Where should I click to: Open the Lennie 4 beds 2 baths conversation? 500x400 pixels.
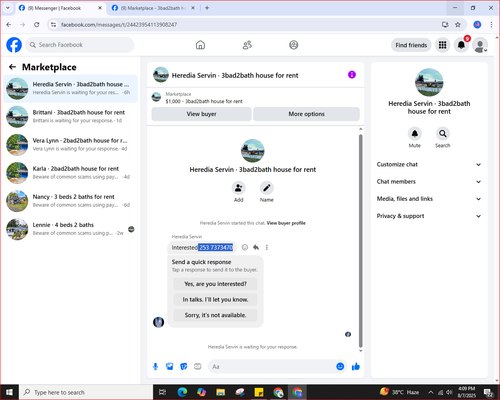[x=70, y=229]
